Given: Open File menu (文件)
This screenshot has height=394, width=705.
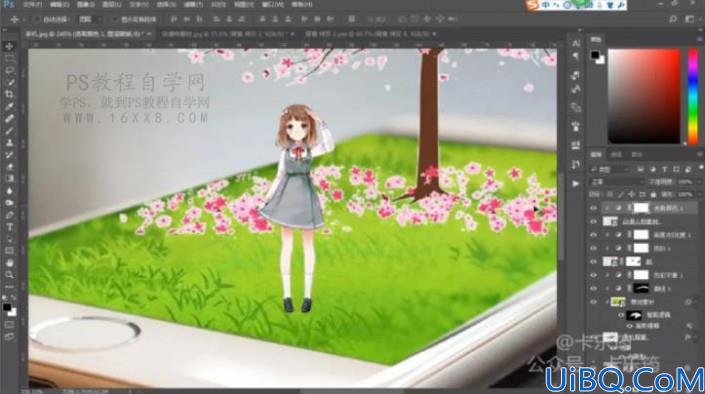Looking at the screenshot, I should [x=32, y=4].
